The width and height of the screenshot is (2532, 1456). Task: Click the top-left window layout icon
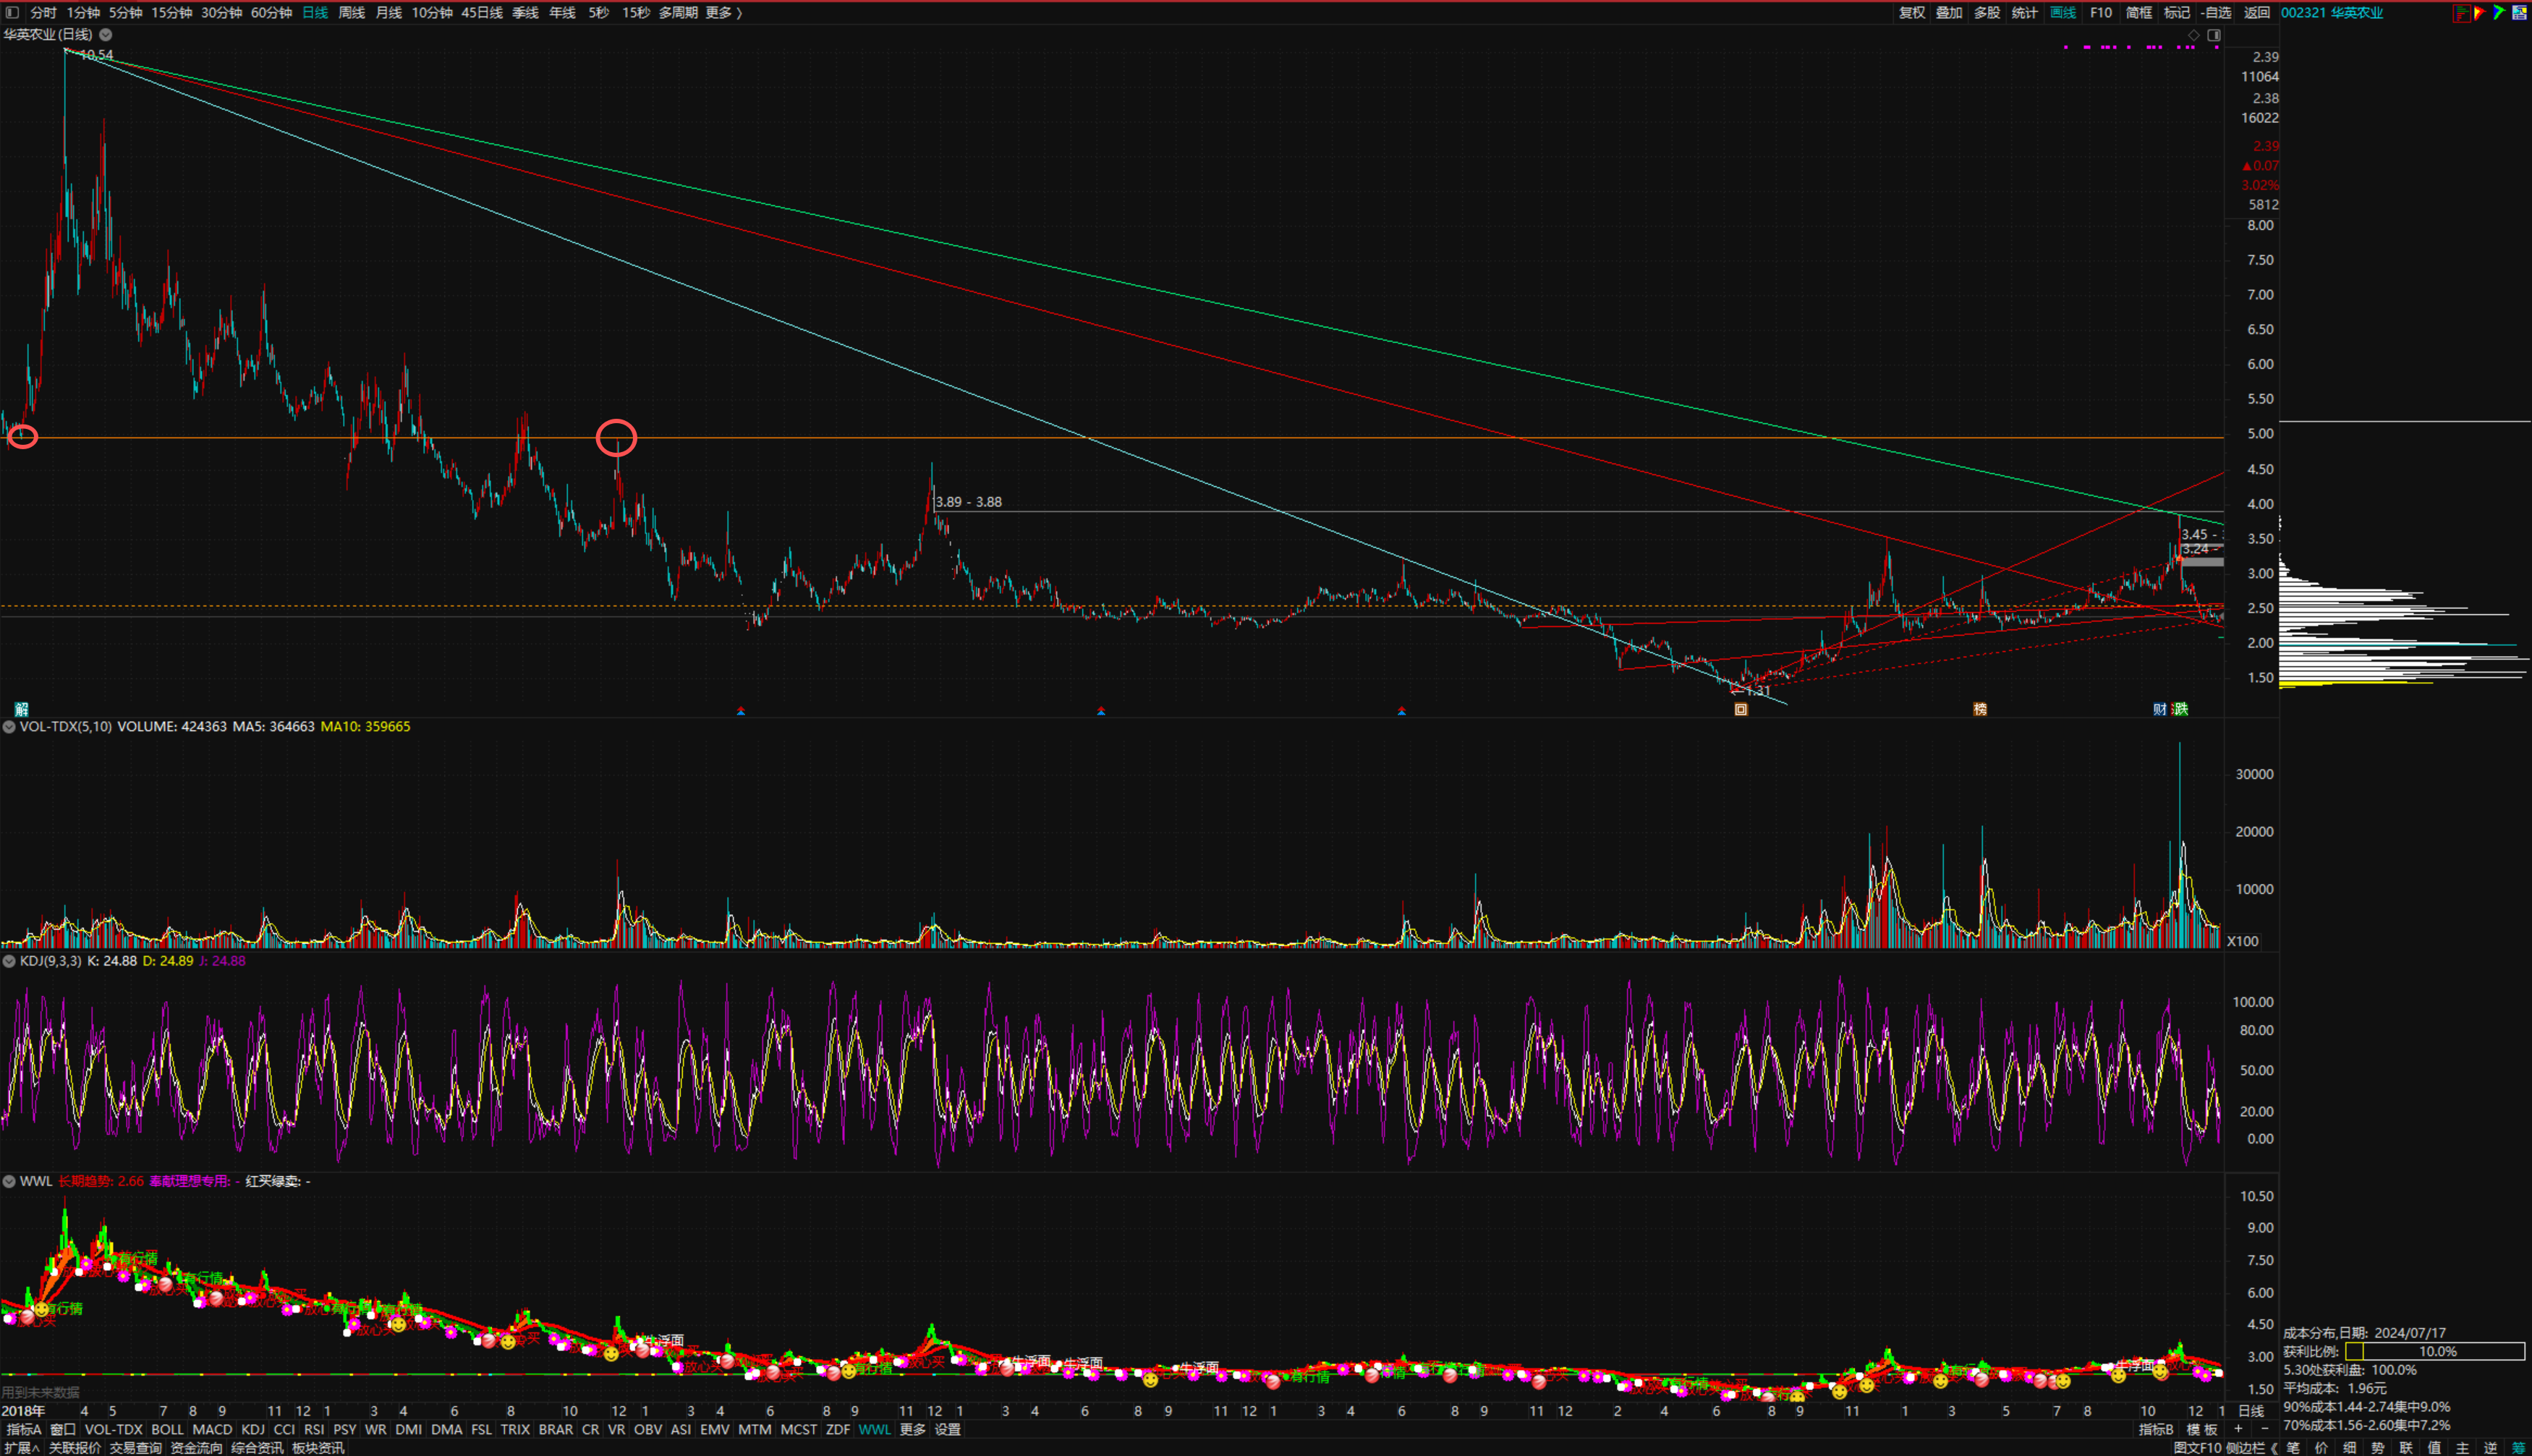coord(12,13)
